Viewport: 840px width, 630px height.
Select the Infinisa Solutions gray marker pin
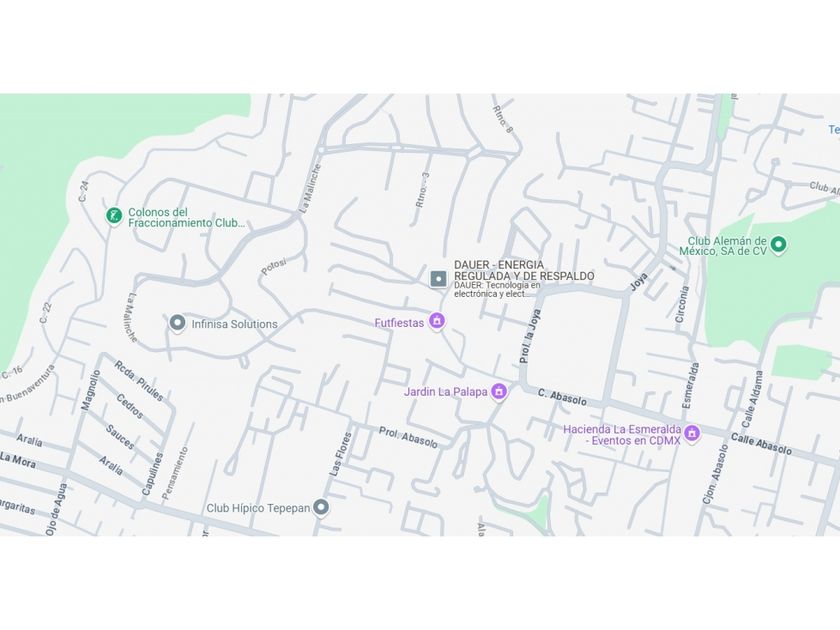[x=177, y=323]
